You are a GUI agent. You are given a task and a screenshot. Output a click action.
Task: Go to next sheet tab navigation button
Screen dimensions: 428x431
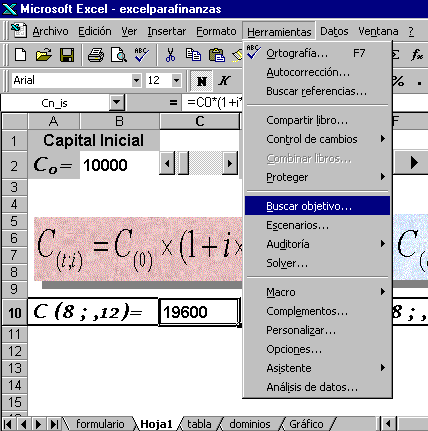point(39,424)
